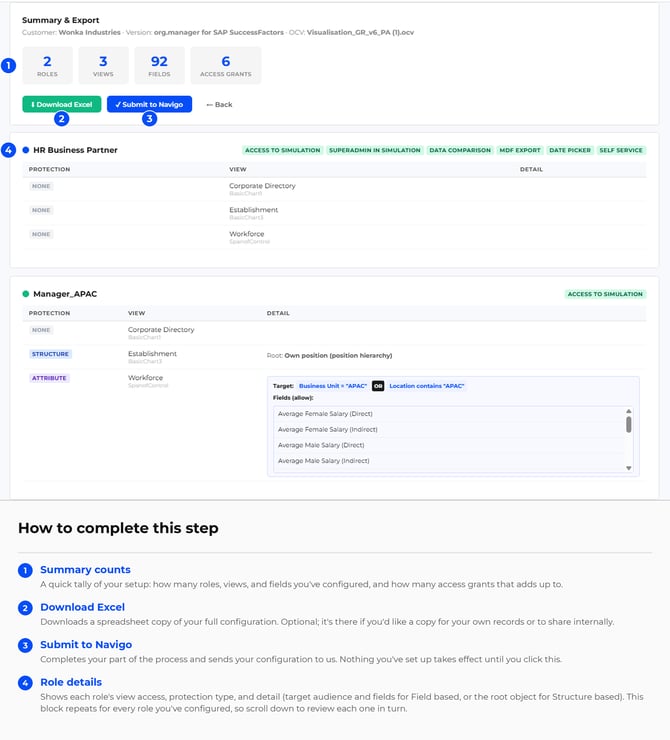Click the Visualisation_GR_v6_PA OCV file name
Viewport: 670px width, 740px height.
[360, 33]
